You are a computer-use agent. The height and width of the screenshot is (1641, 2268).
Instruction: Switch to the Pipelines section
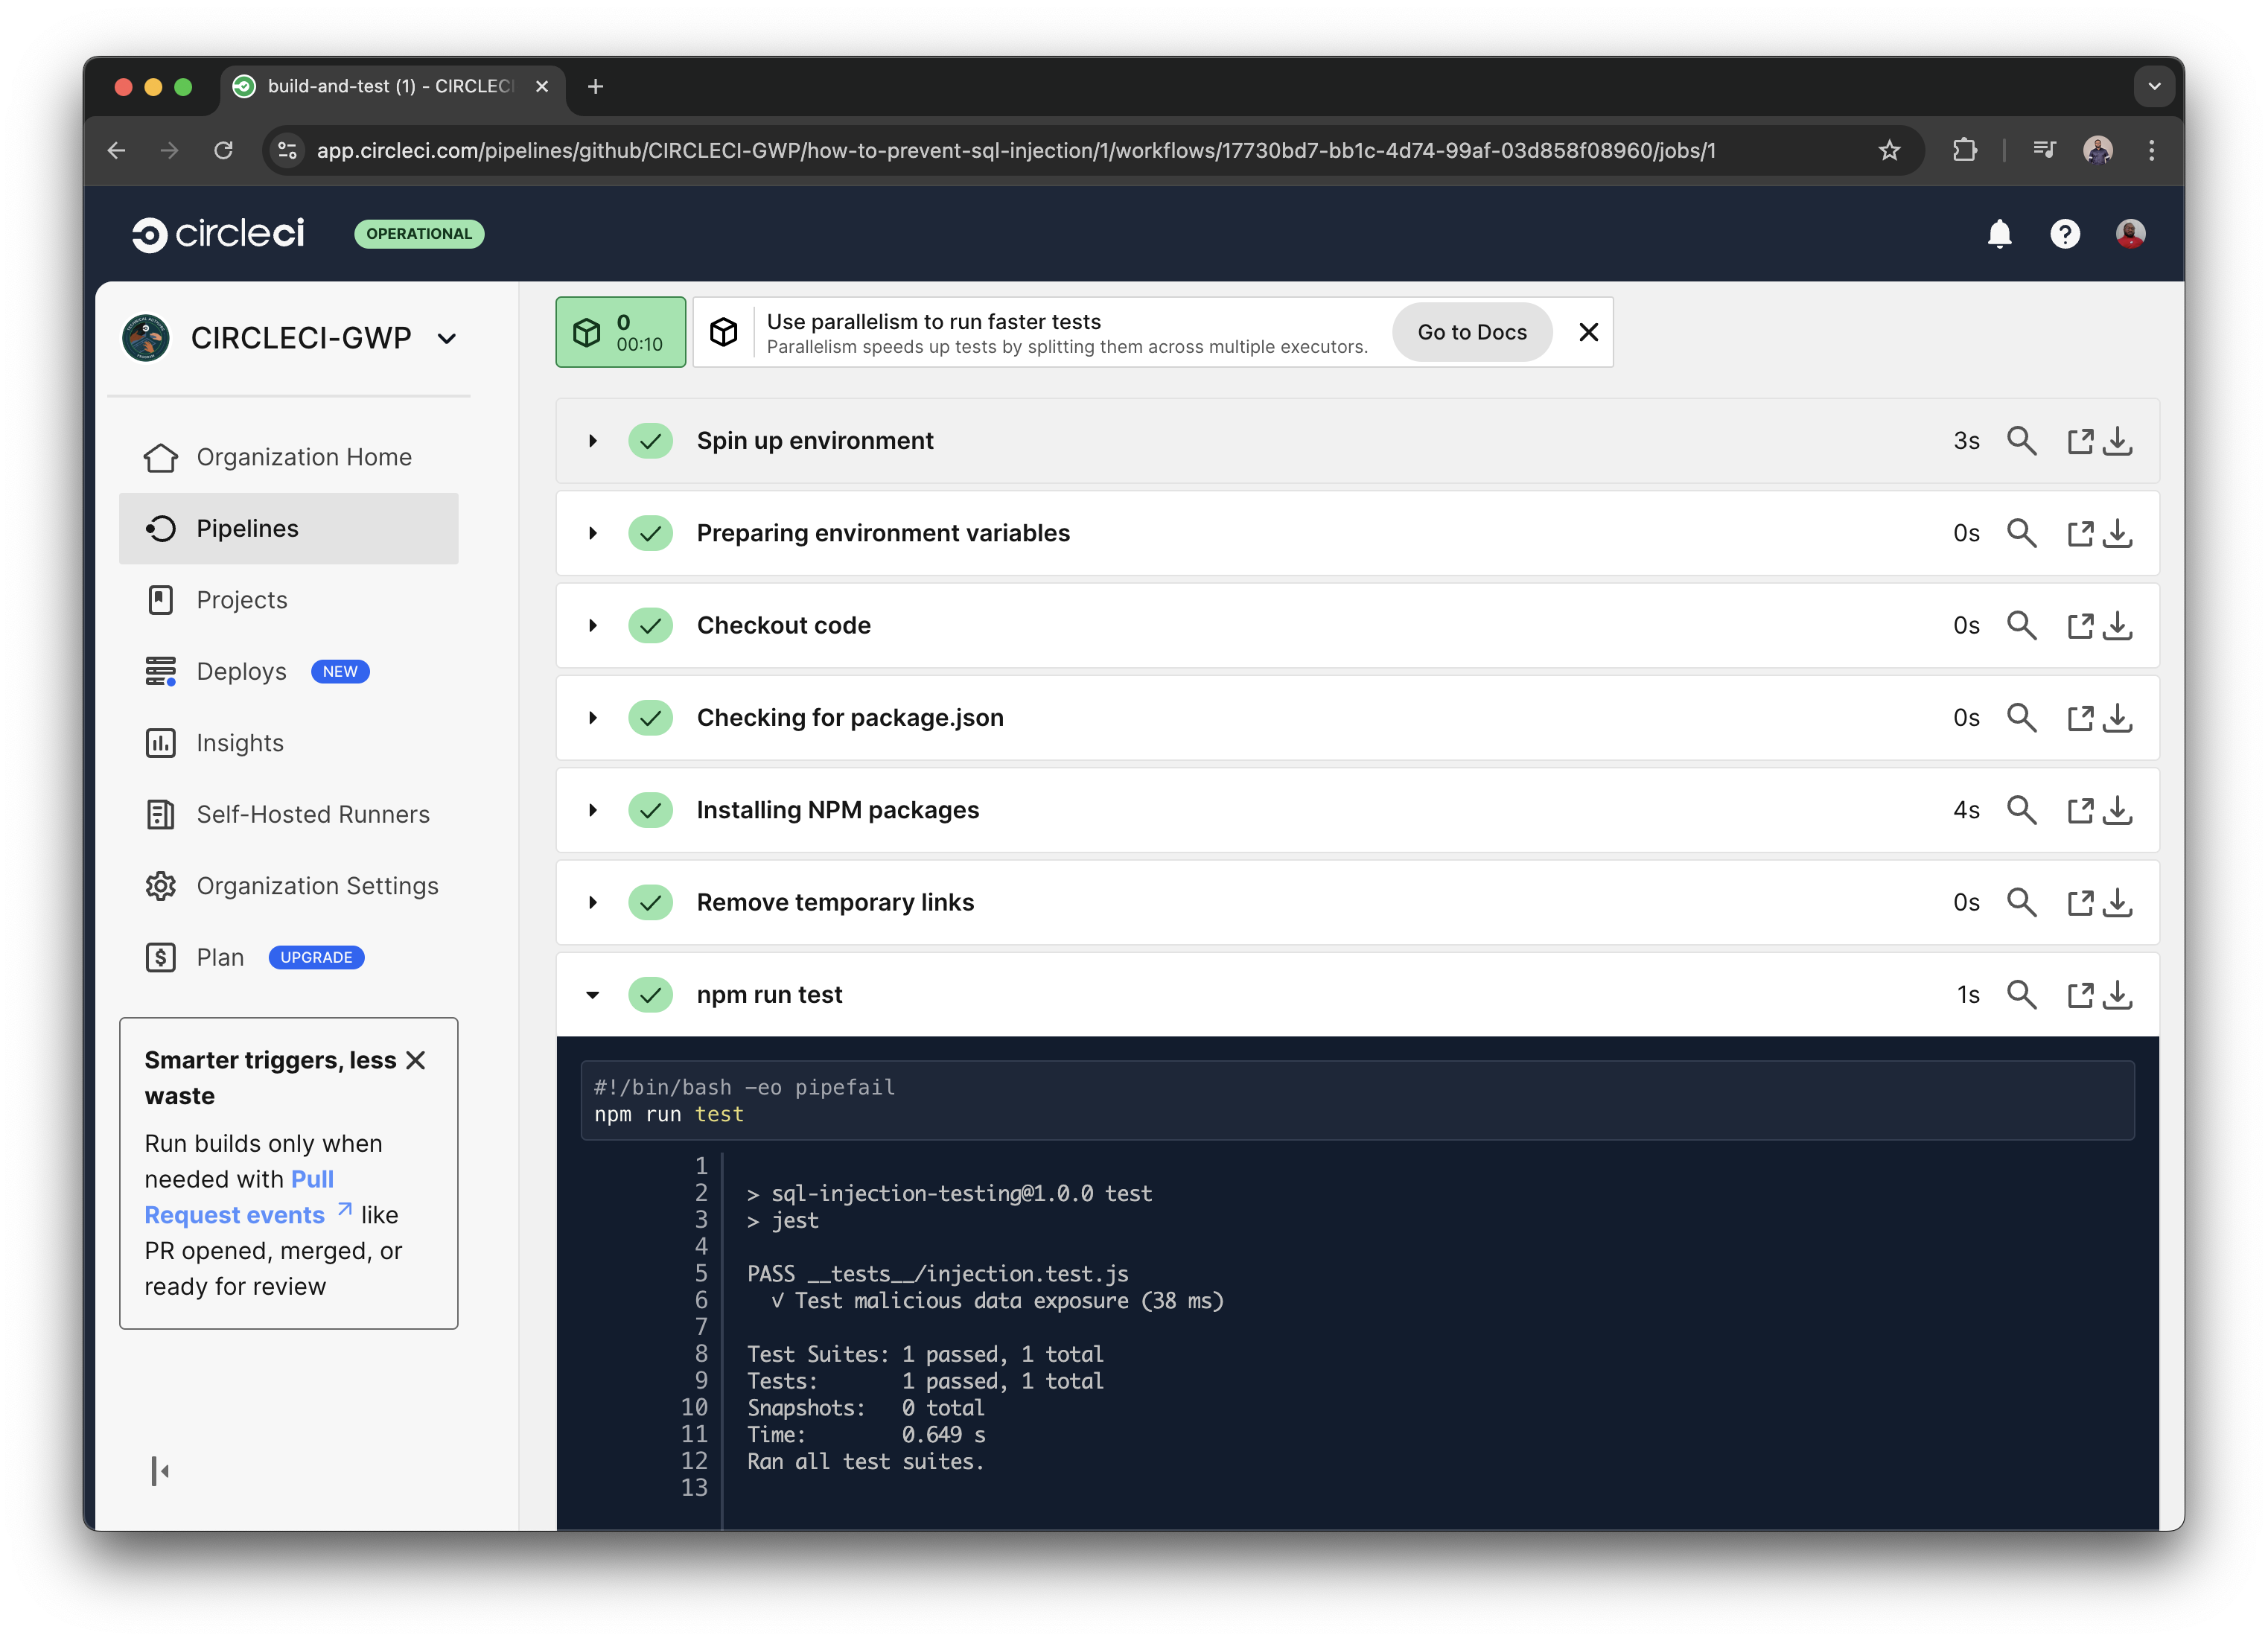coord(247,528)
